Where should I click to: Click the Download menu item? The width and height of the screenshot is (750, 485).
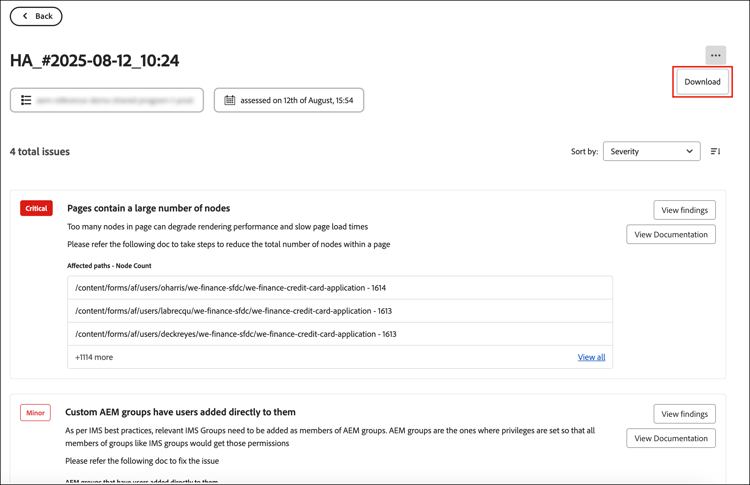pos(702,82)
